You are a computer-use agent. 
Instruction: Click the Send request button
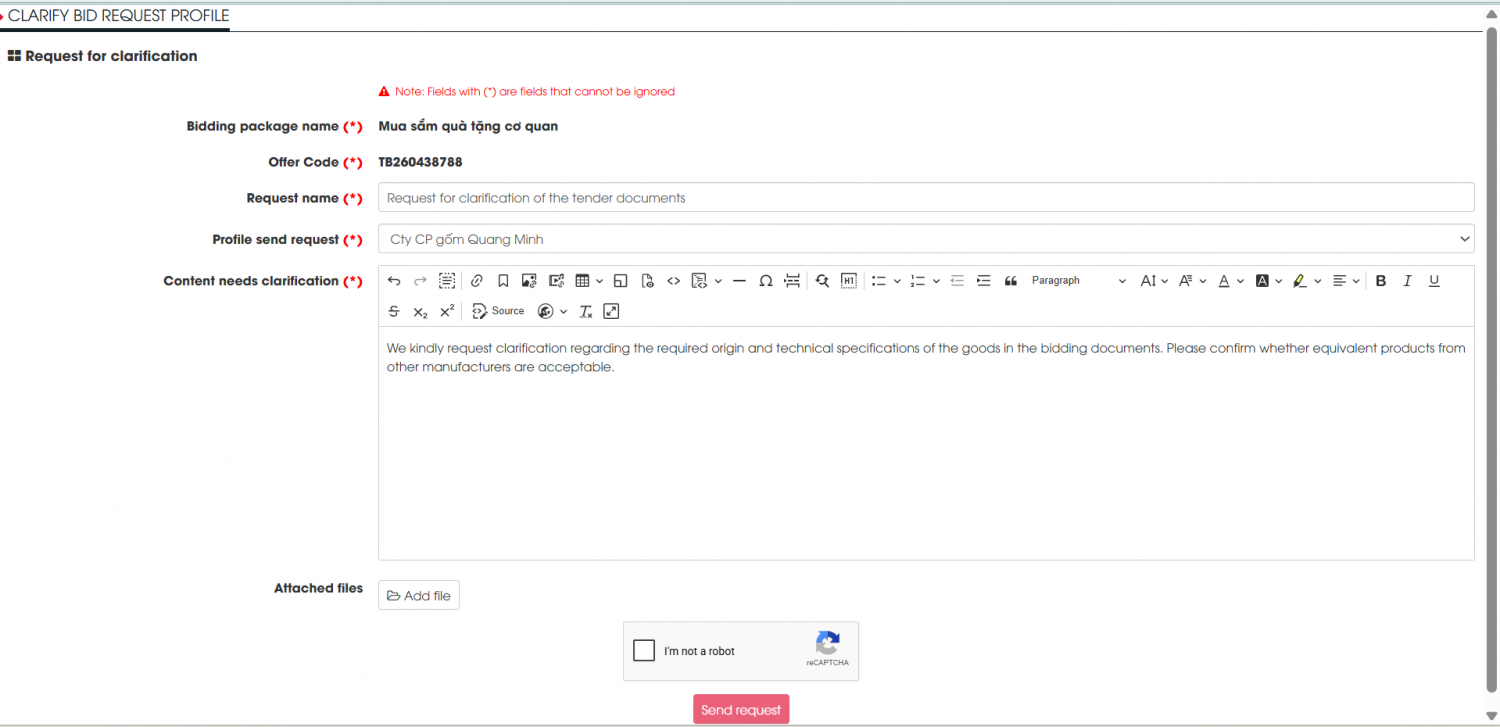(741, 709)
